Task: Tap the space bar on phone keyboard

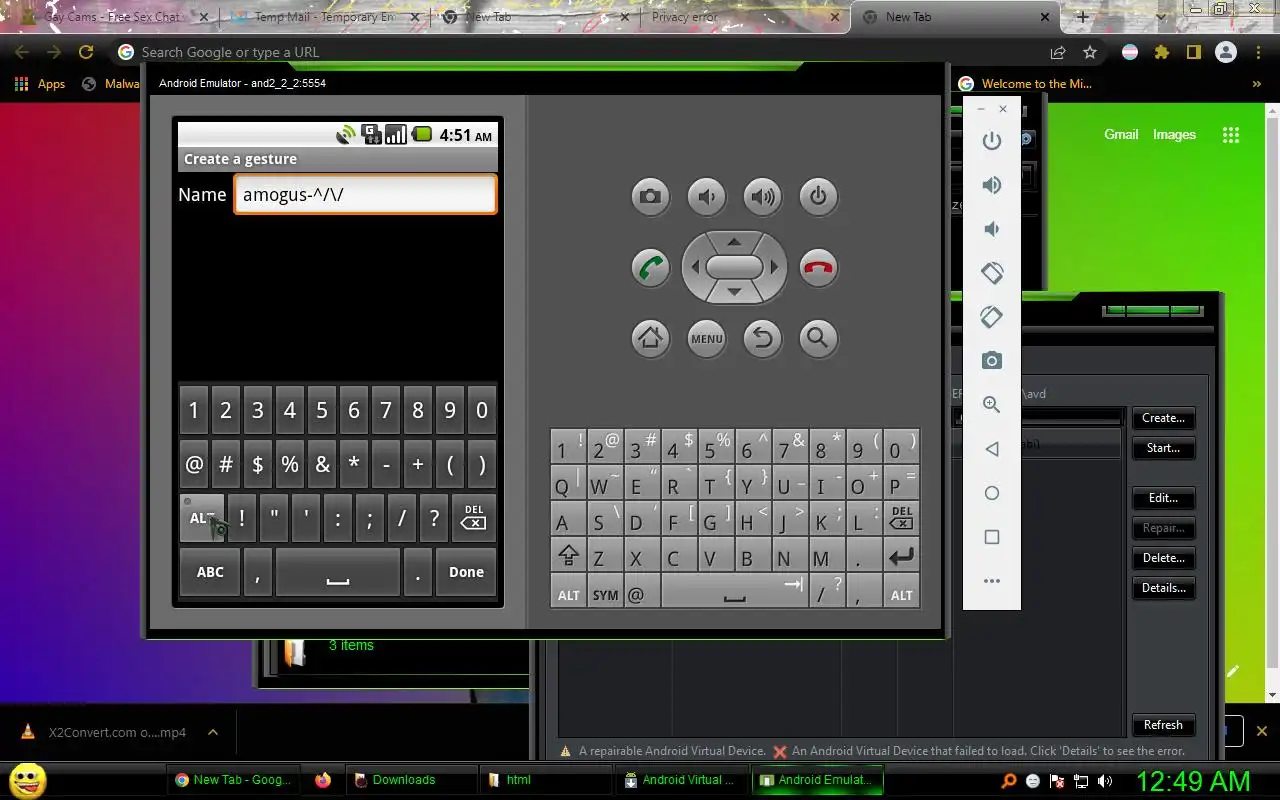Action: 338,572
